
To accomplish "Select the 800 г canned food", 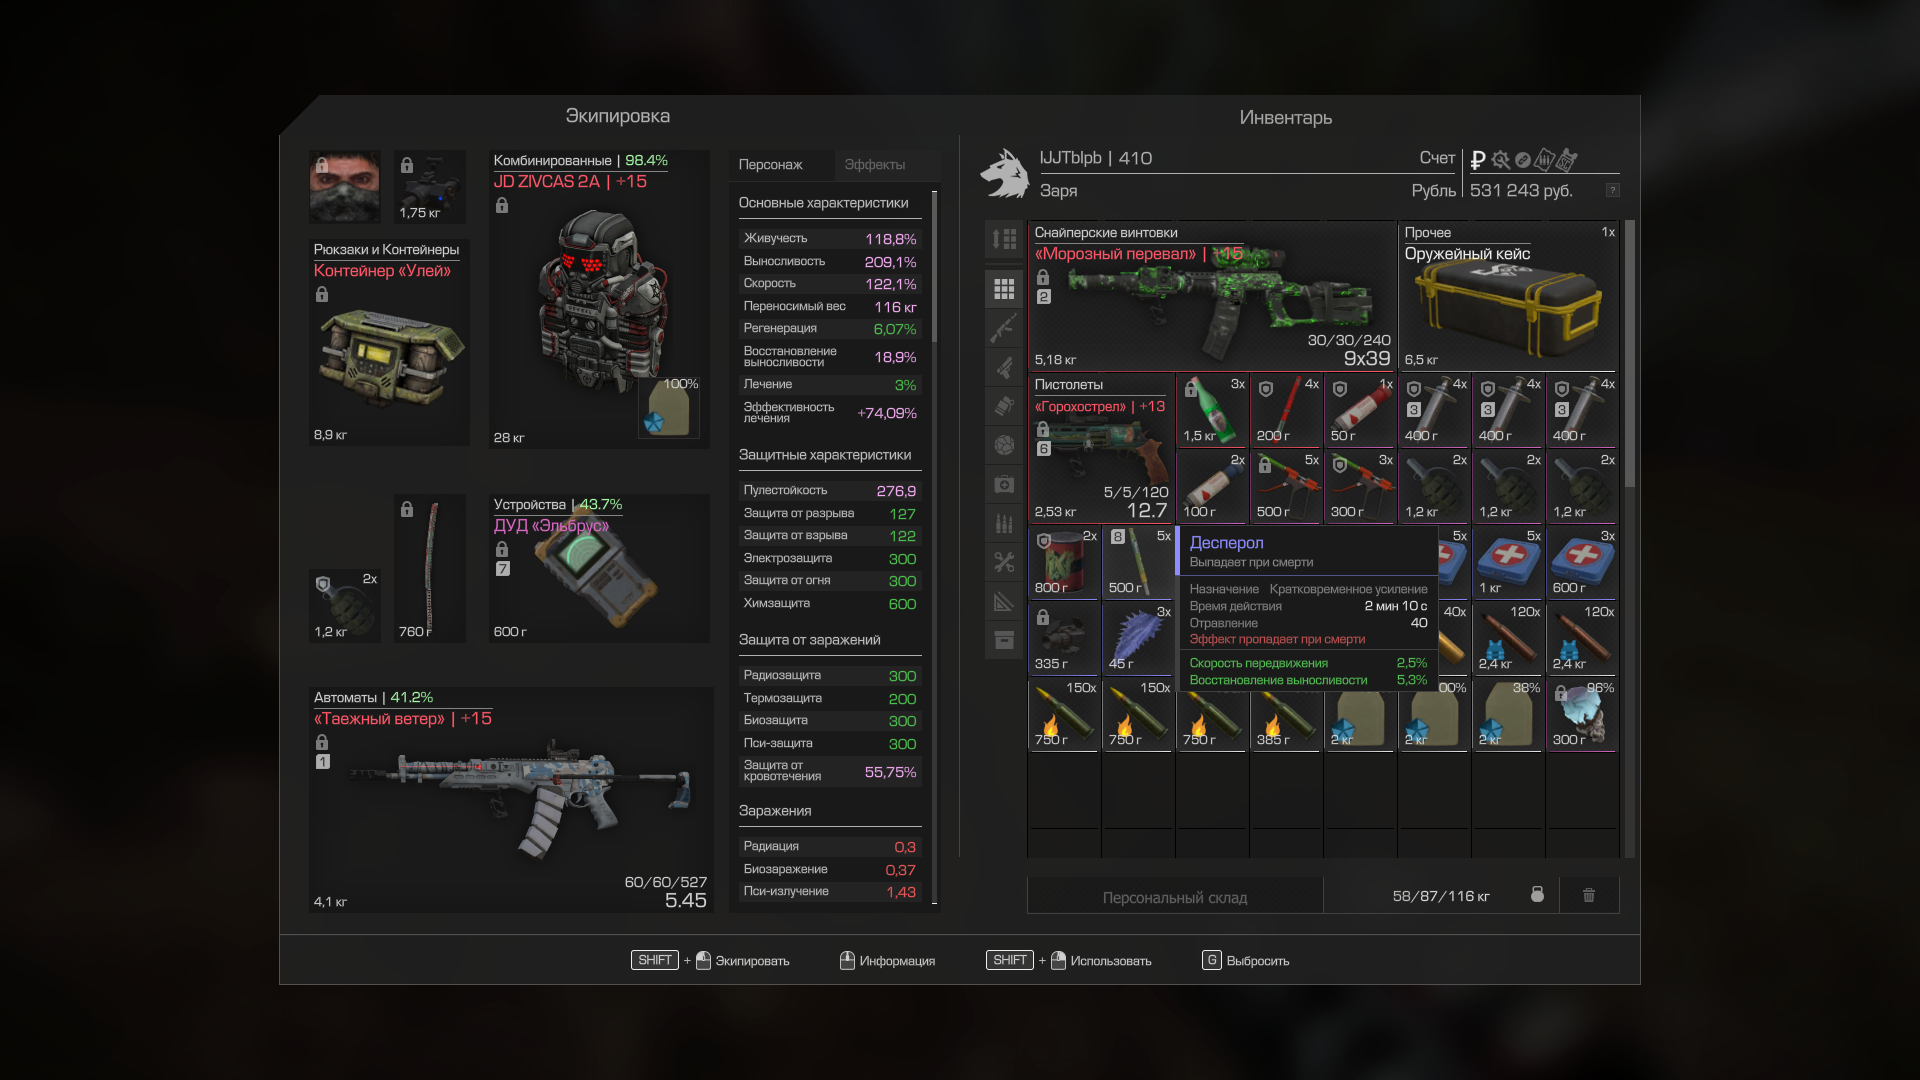I will tap(1064, 562).
